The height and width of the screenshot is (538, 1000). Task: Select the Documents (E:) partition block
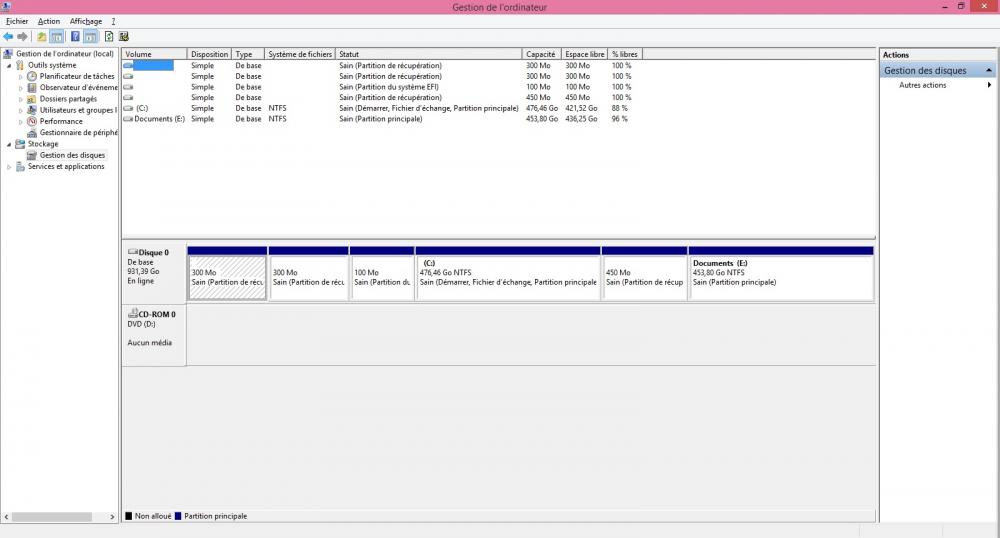click(x=780, y=277)
